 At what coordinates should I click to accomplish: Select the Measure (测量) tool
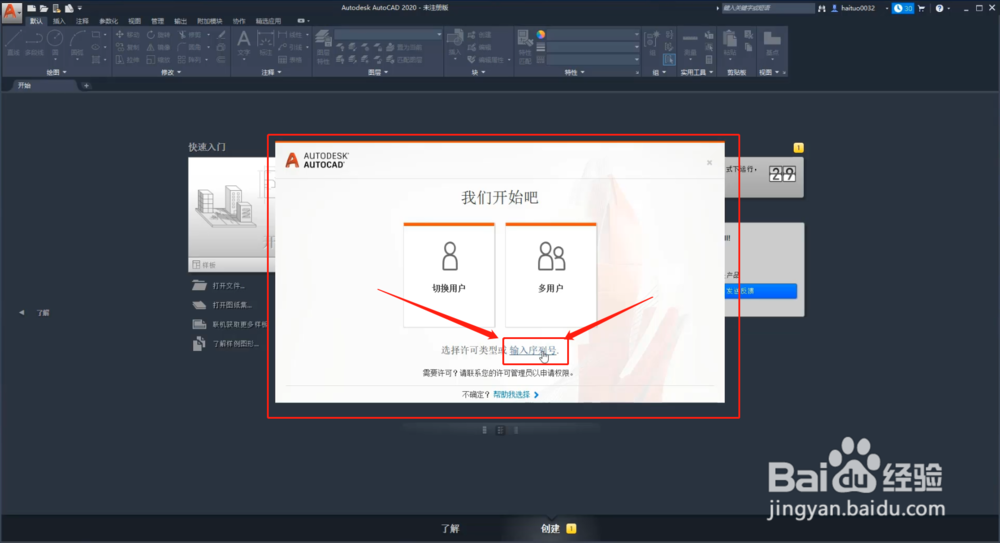(690, 45)
